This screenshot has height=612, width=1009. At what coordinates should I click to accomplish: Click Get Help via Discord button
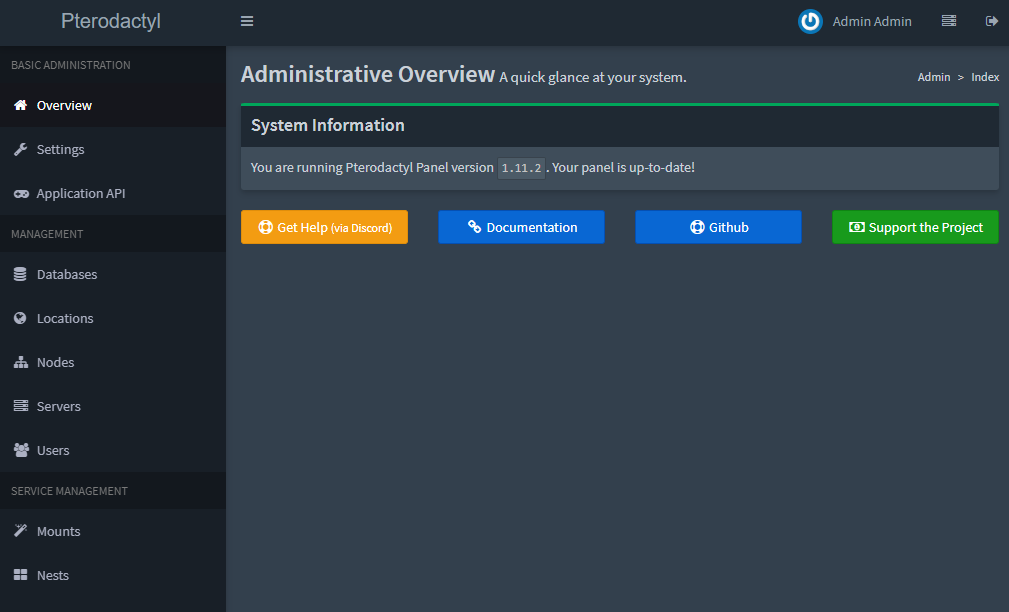tap(324, 227)
